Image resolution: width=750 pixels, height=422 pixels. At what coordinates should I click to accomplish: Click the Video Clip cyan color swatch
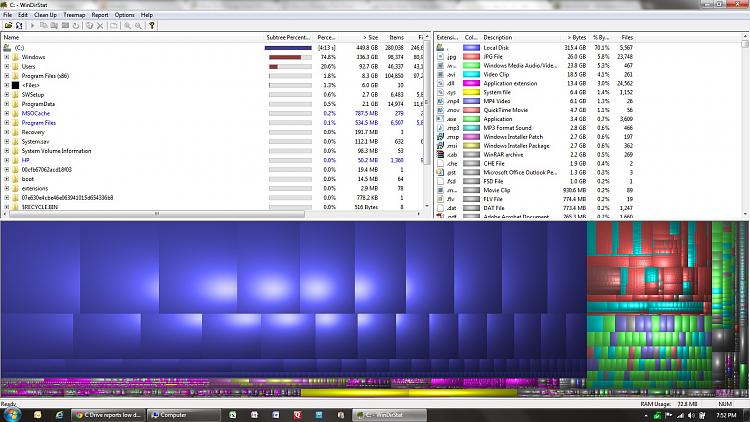[471, 74]
